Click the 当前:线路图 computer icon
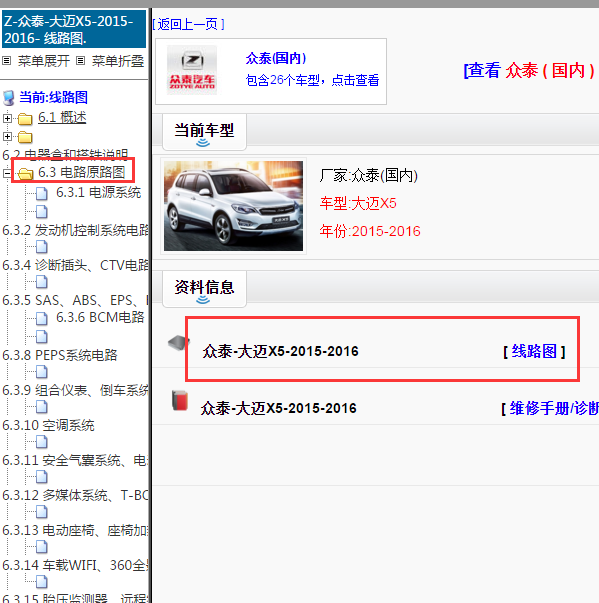Viewport: 599px width, 603px height. tap(9, 98)
